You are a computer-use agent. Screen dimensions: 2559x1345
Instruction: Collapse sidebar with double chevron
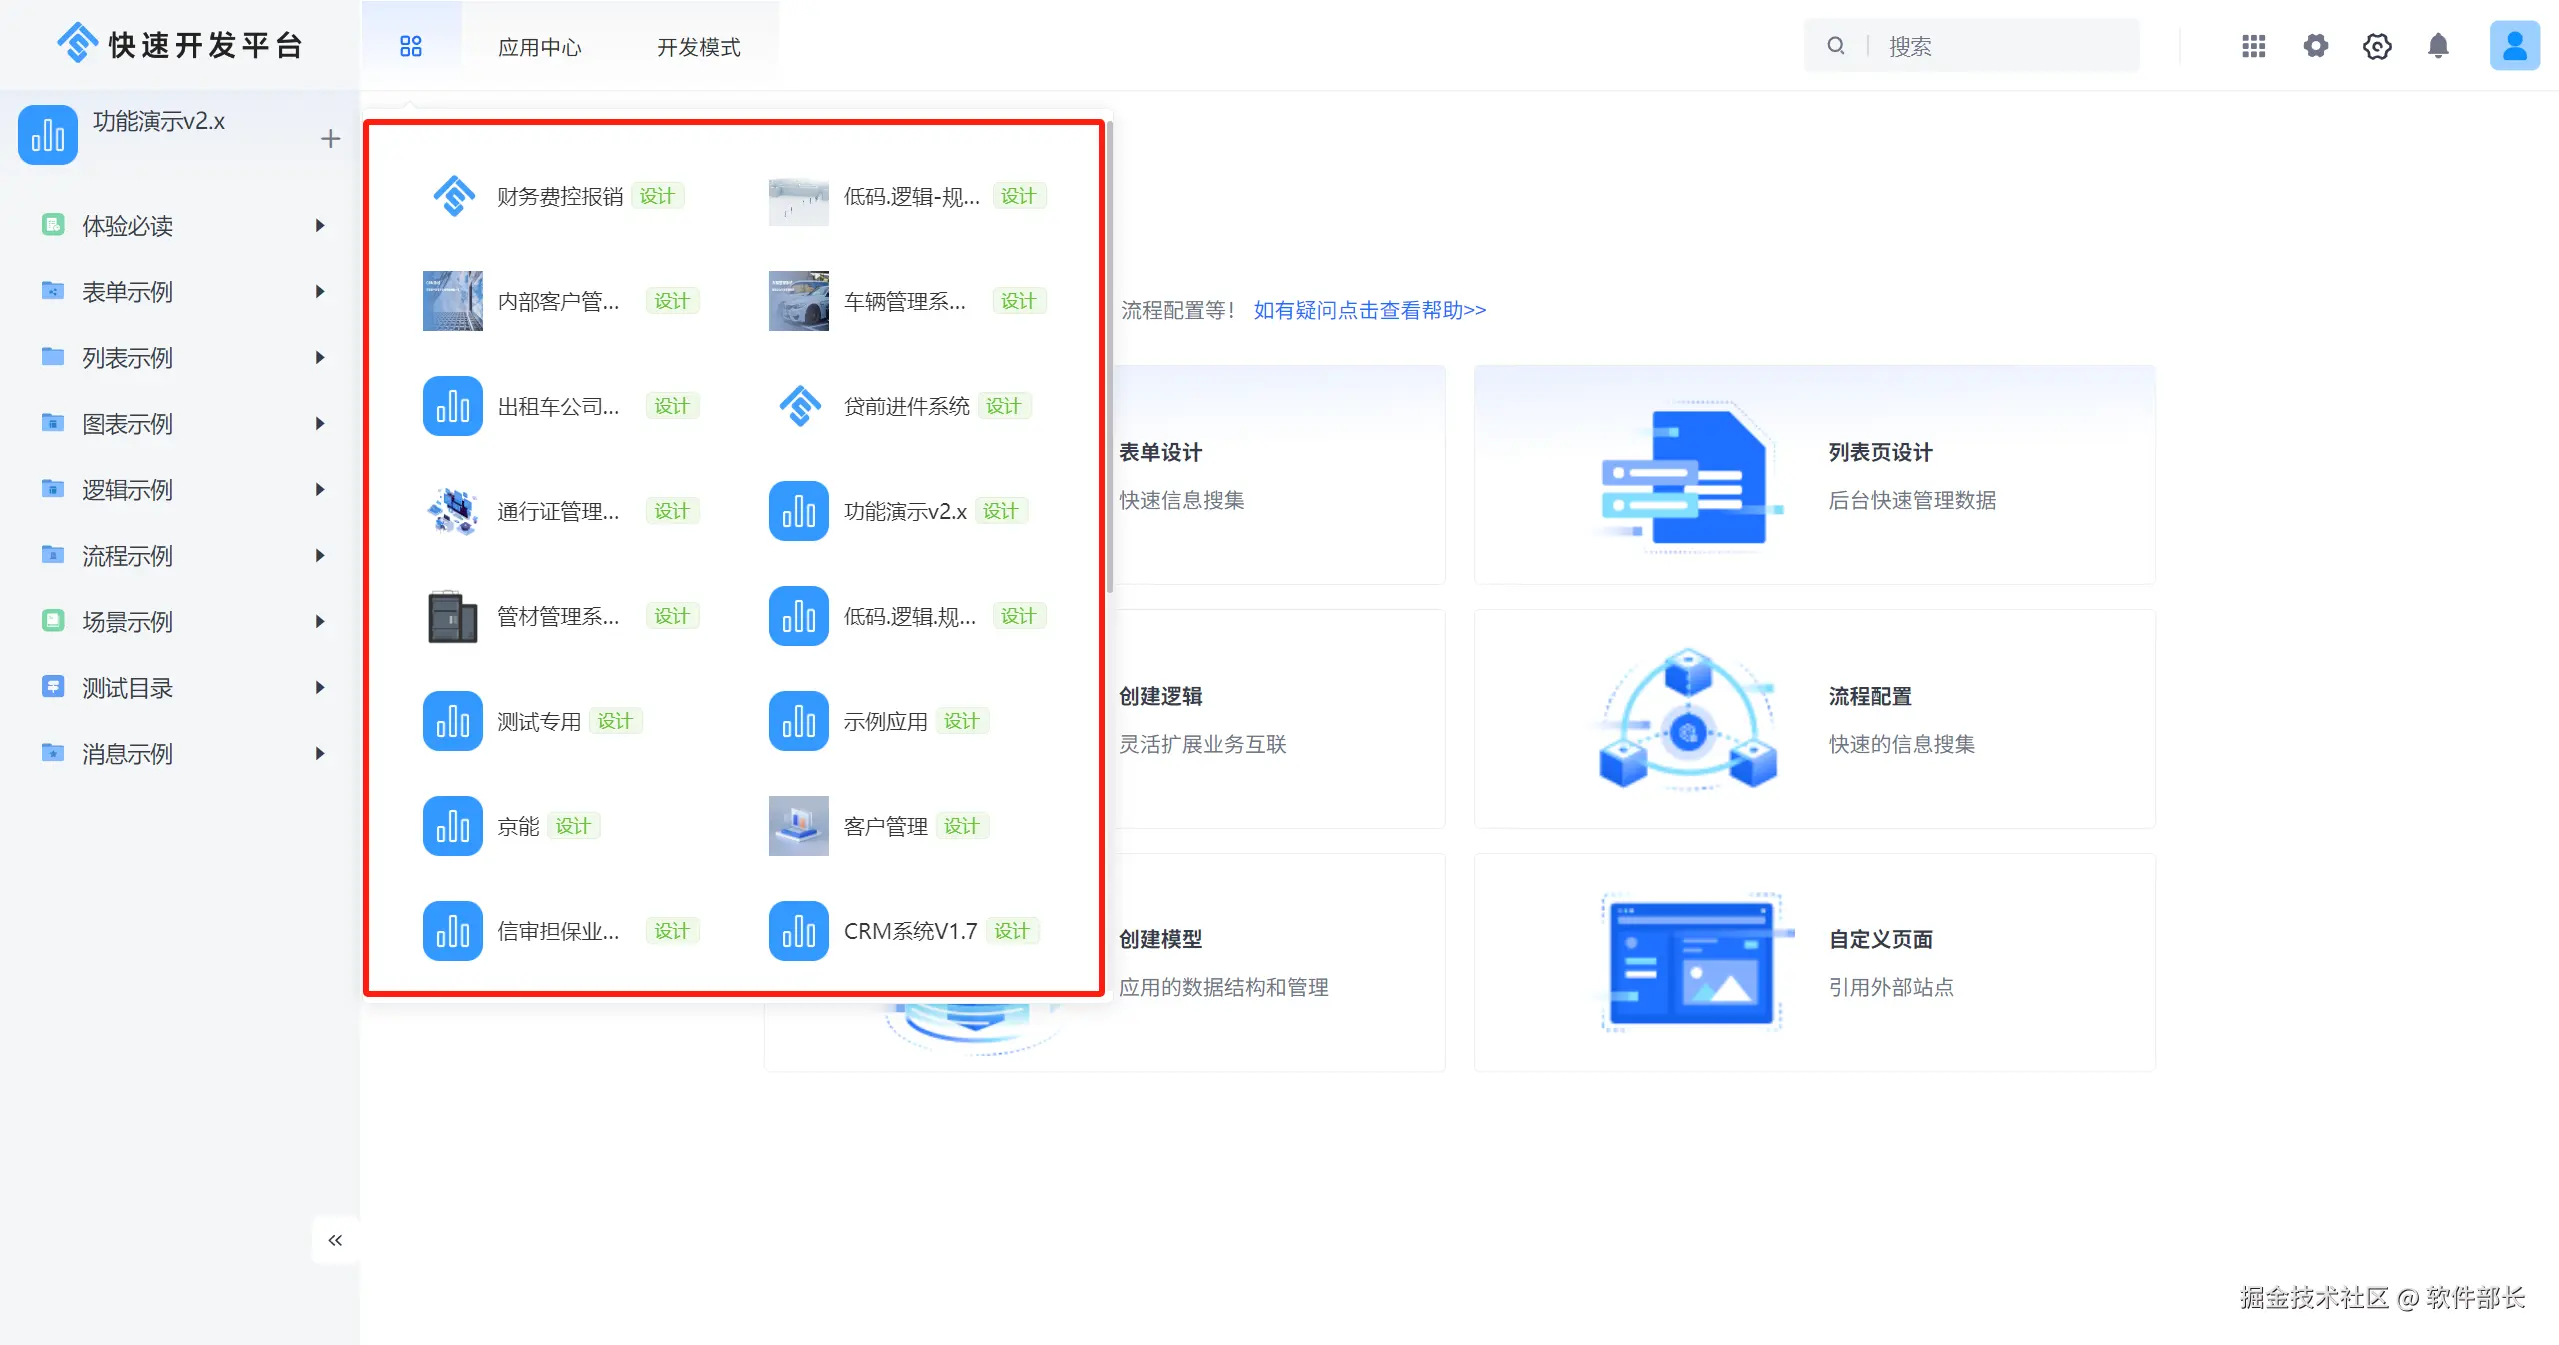coord(335,1240)
